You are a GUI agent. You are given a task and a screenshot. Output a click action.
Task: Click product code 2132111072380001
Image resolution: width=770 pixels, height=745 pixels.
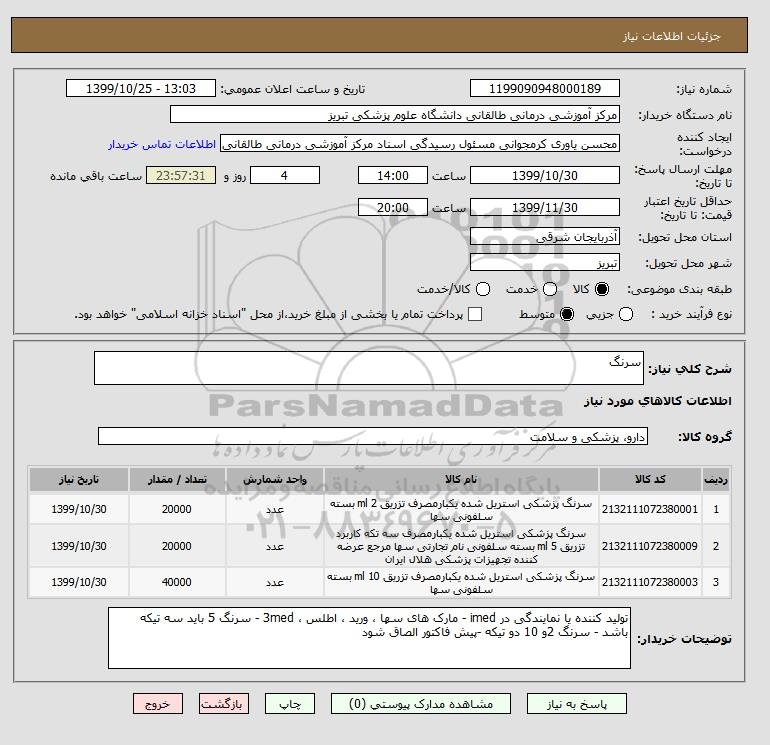click(x=650, y=509)
